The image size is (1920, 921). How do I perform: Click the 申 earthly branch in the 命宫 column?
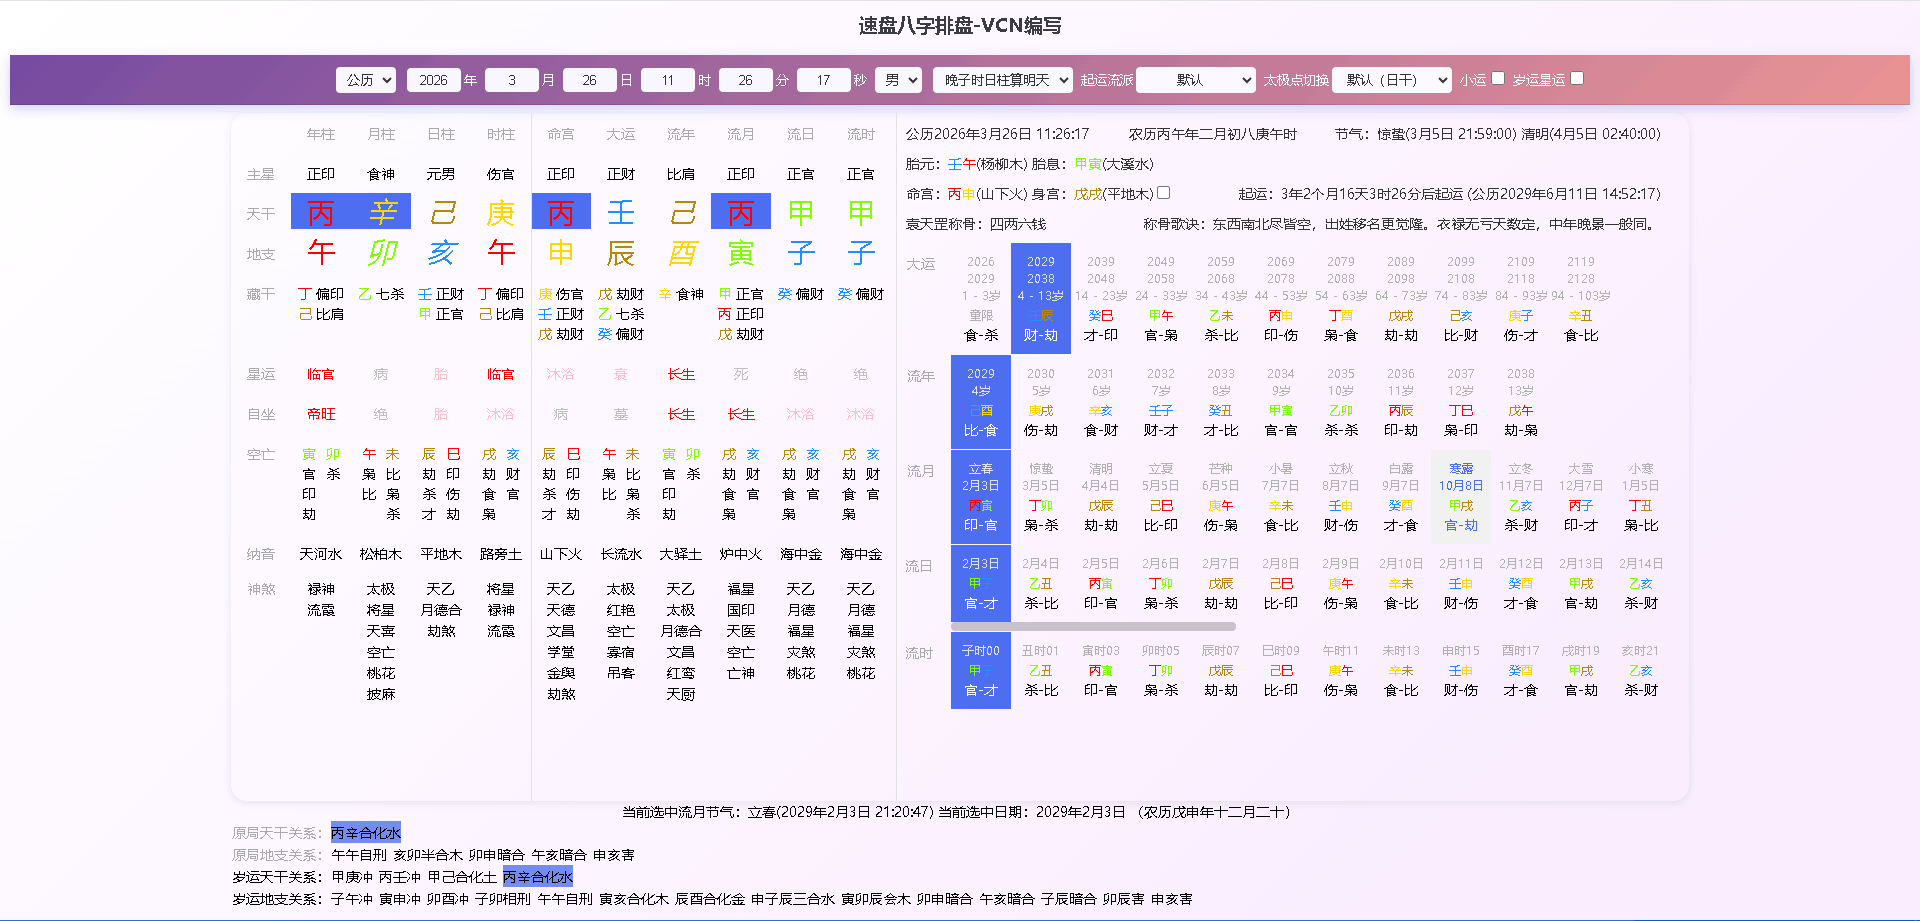click(561, 253)
